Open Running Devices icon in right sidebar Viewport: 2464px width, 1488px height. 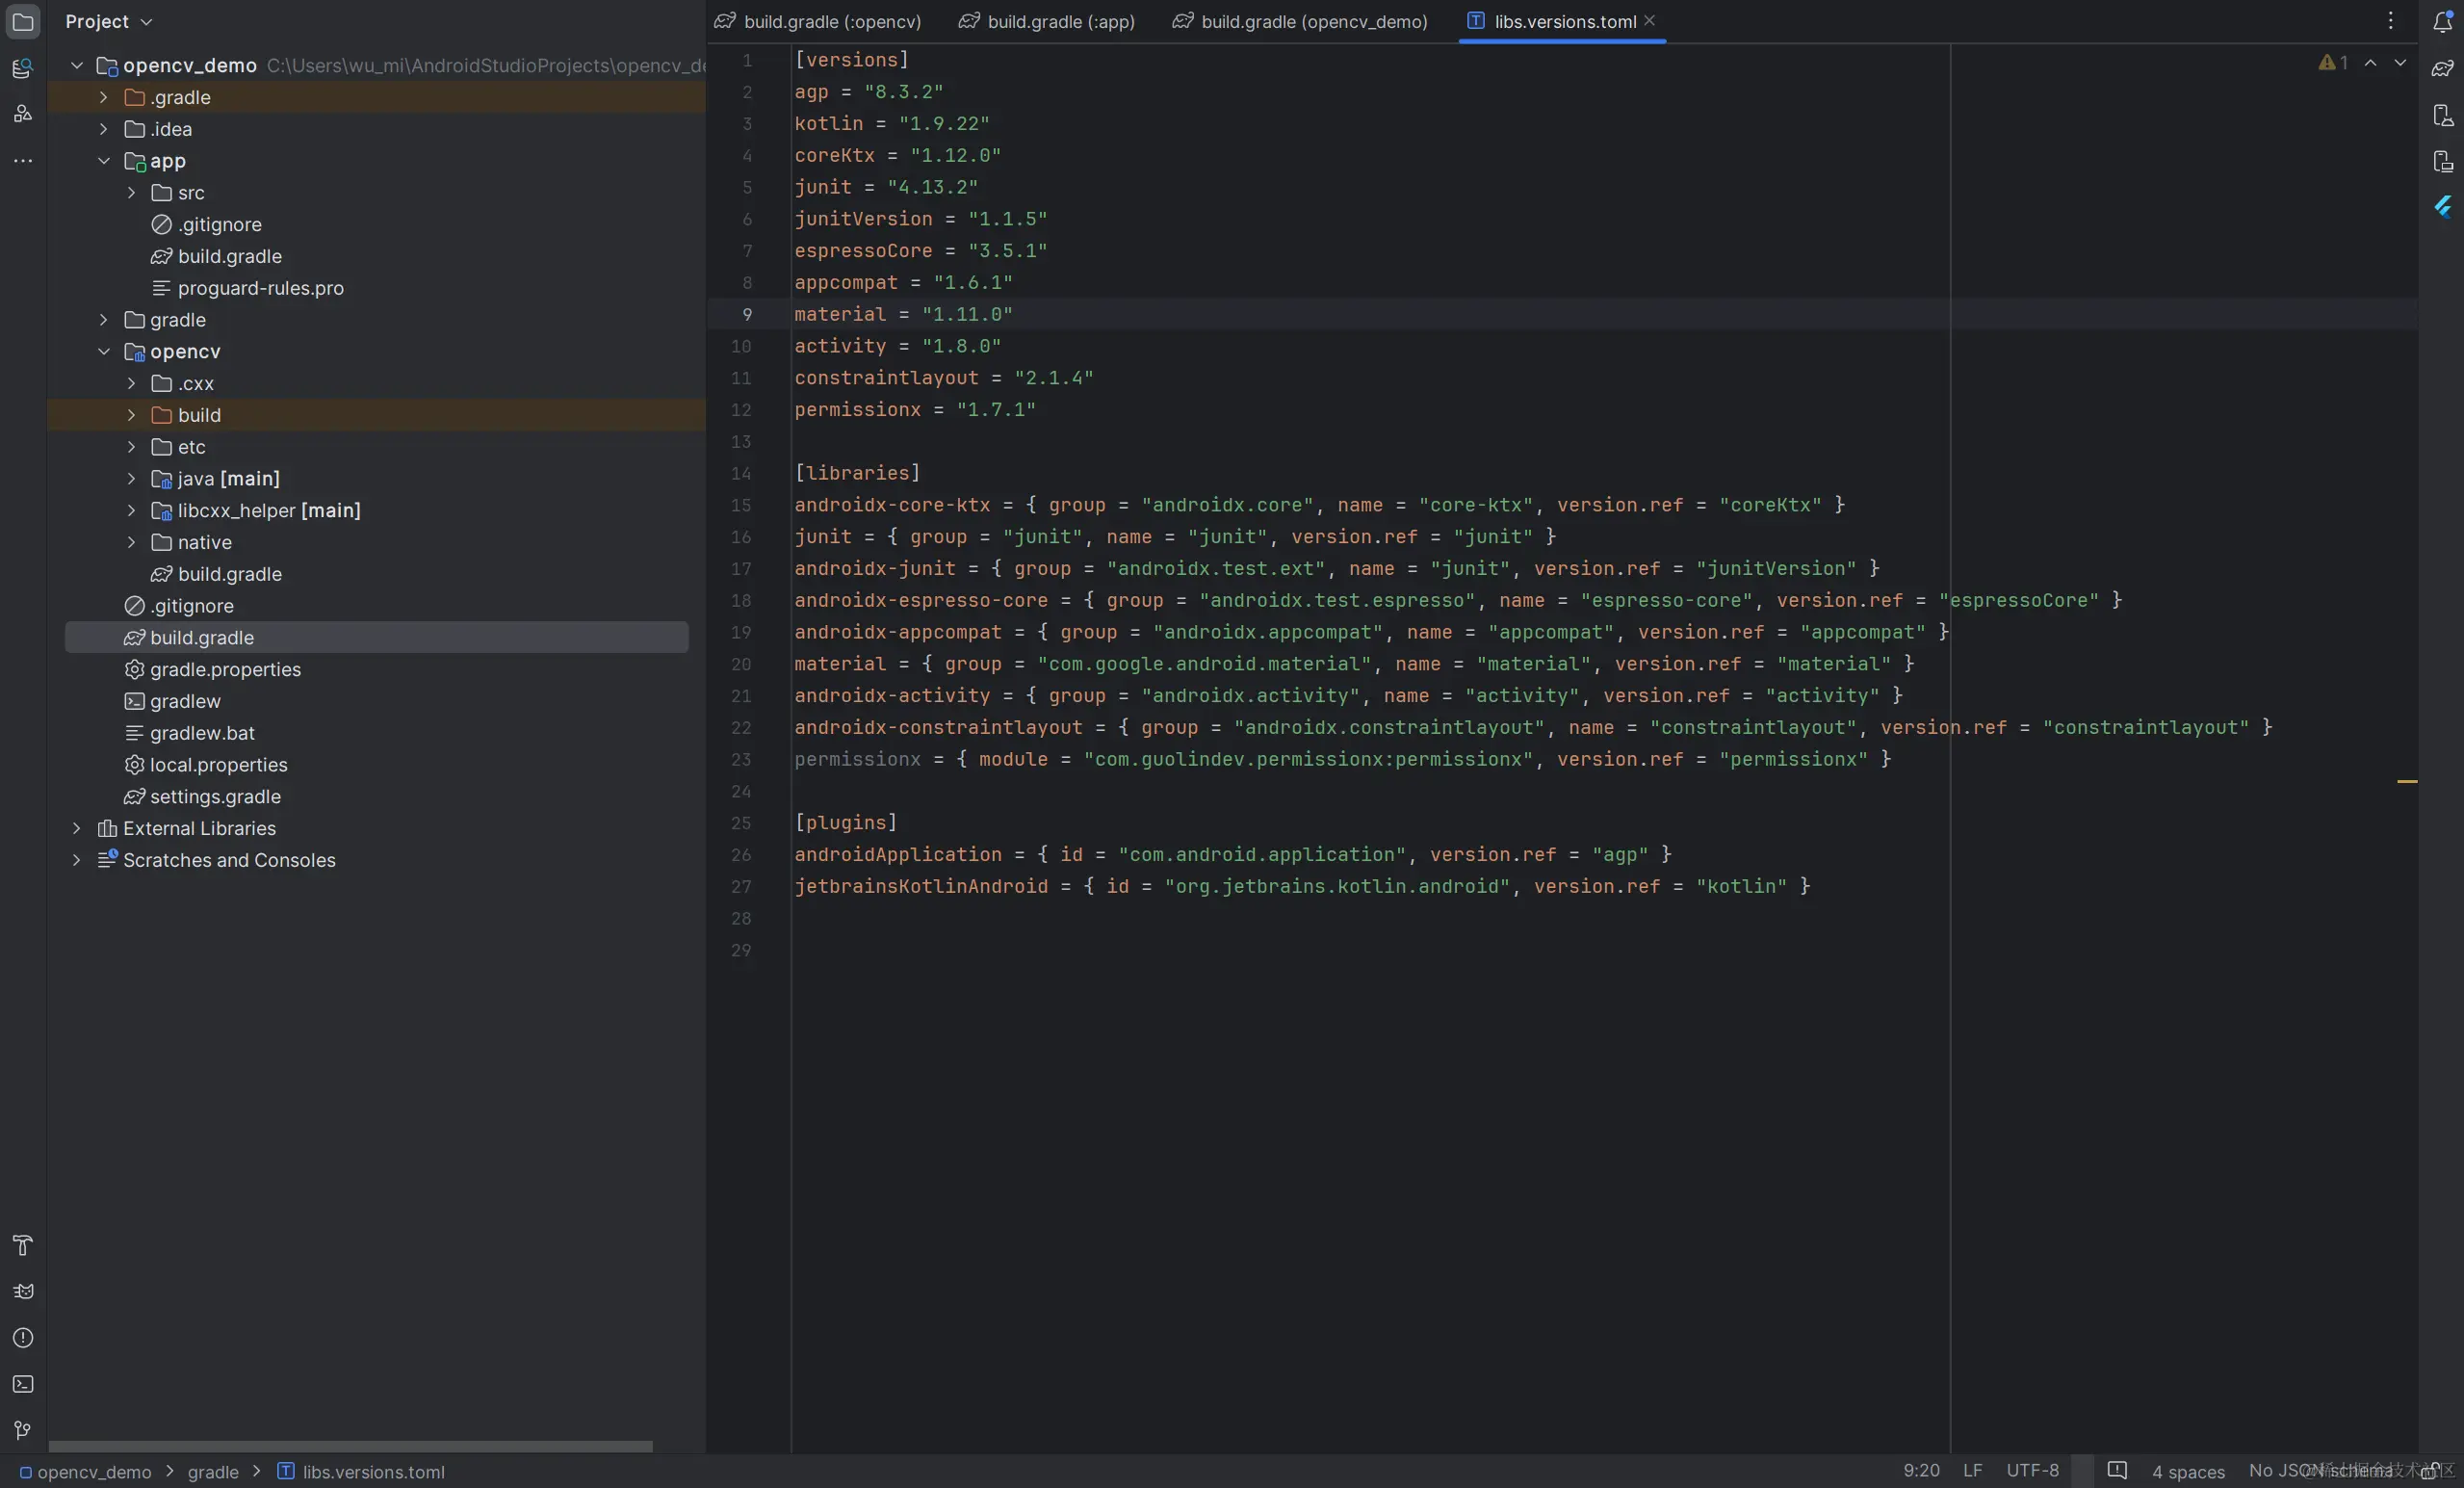(x=2442, y=161)
